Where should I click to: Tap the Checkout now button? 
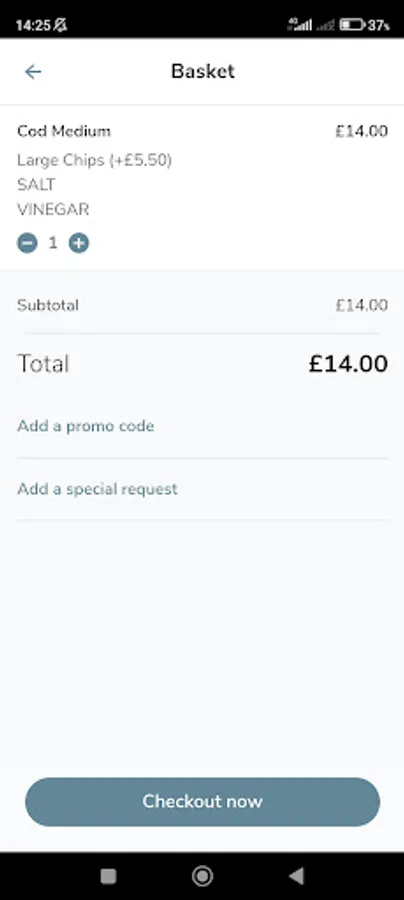[203, 802]
